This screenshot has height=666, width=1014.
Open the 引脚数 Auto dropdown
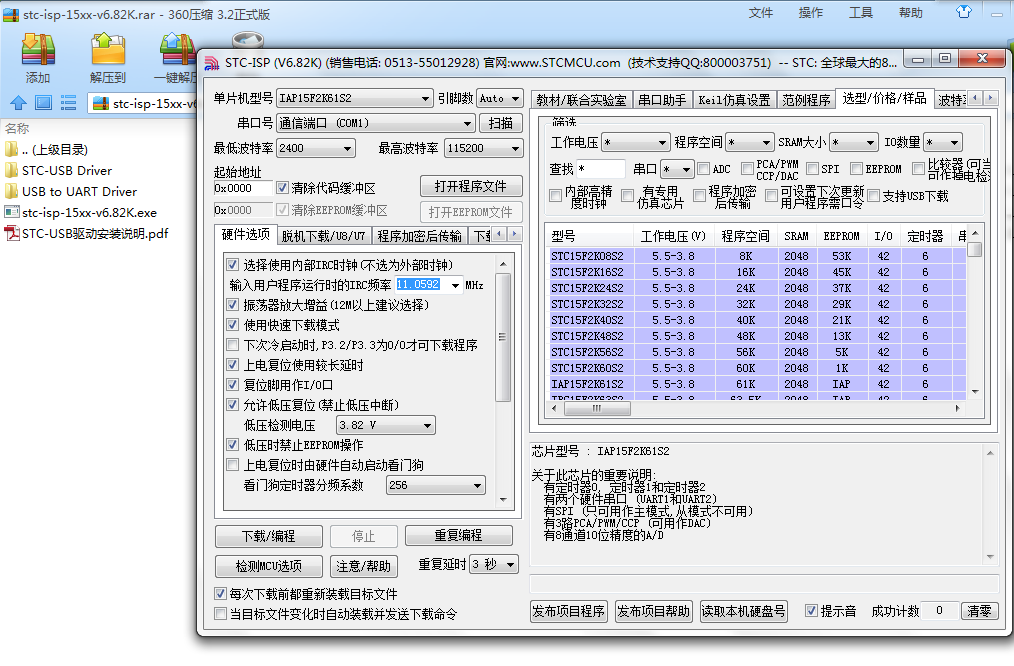tap(499, 98)
